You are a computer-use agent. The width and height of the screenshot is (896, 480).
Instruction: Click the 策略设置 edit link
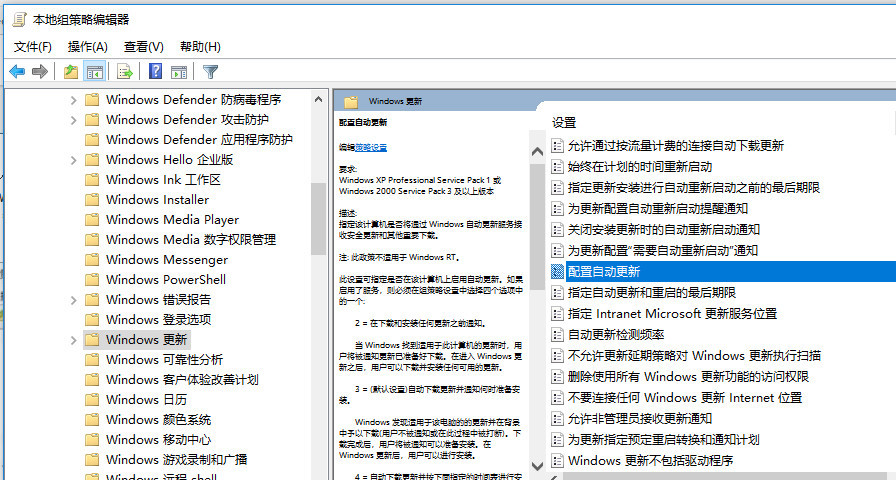[x=371, y=147]
